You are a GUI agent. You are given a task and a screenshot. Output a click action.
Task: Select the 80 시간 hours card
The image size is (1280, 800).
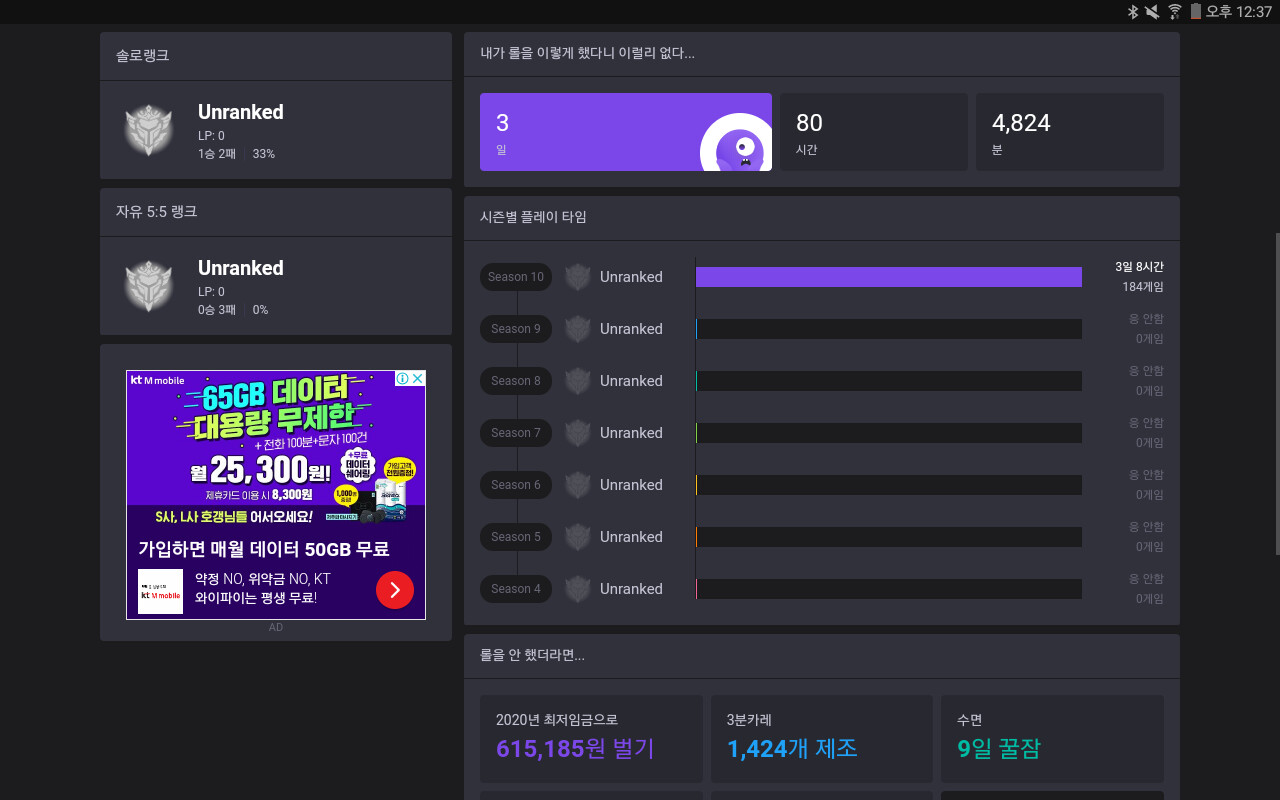(874, 132)
